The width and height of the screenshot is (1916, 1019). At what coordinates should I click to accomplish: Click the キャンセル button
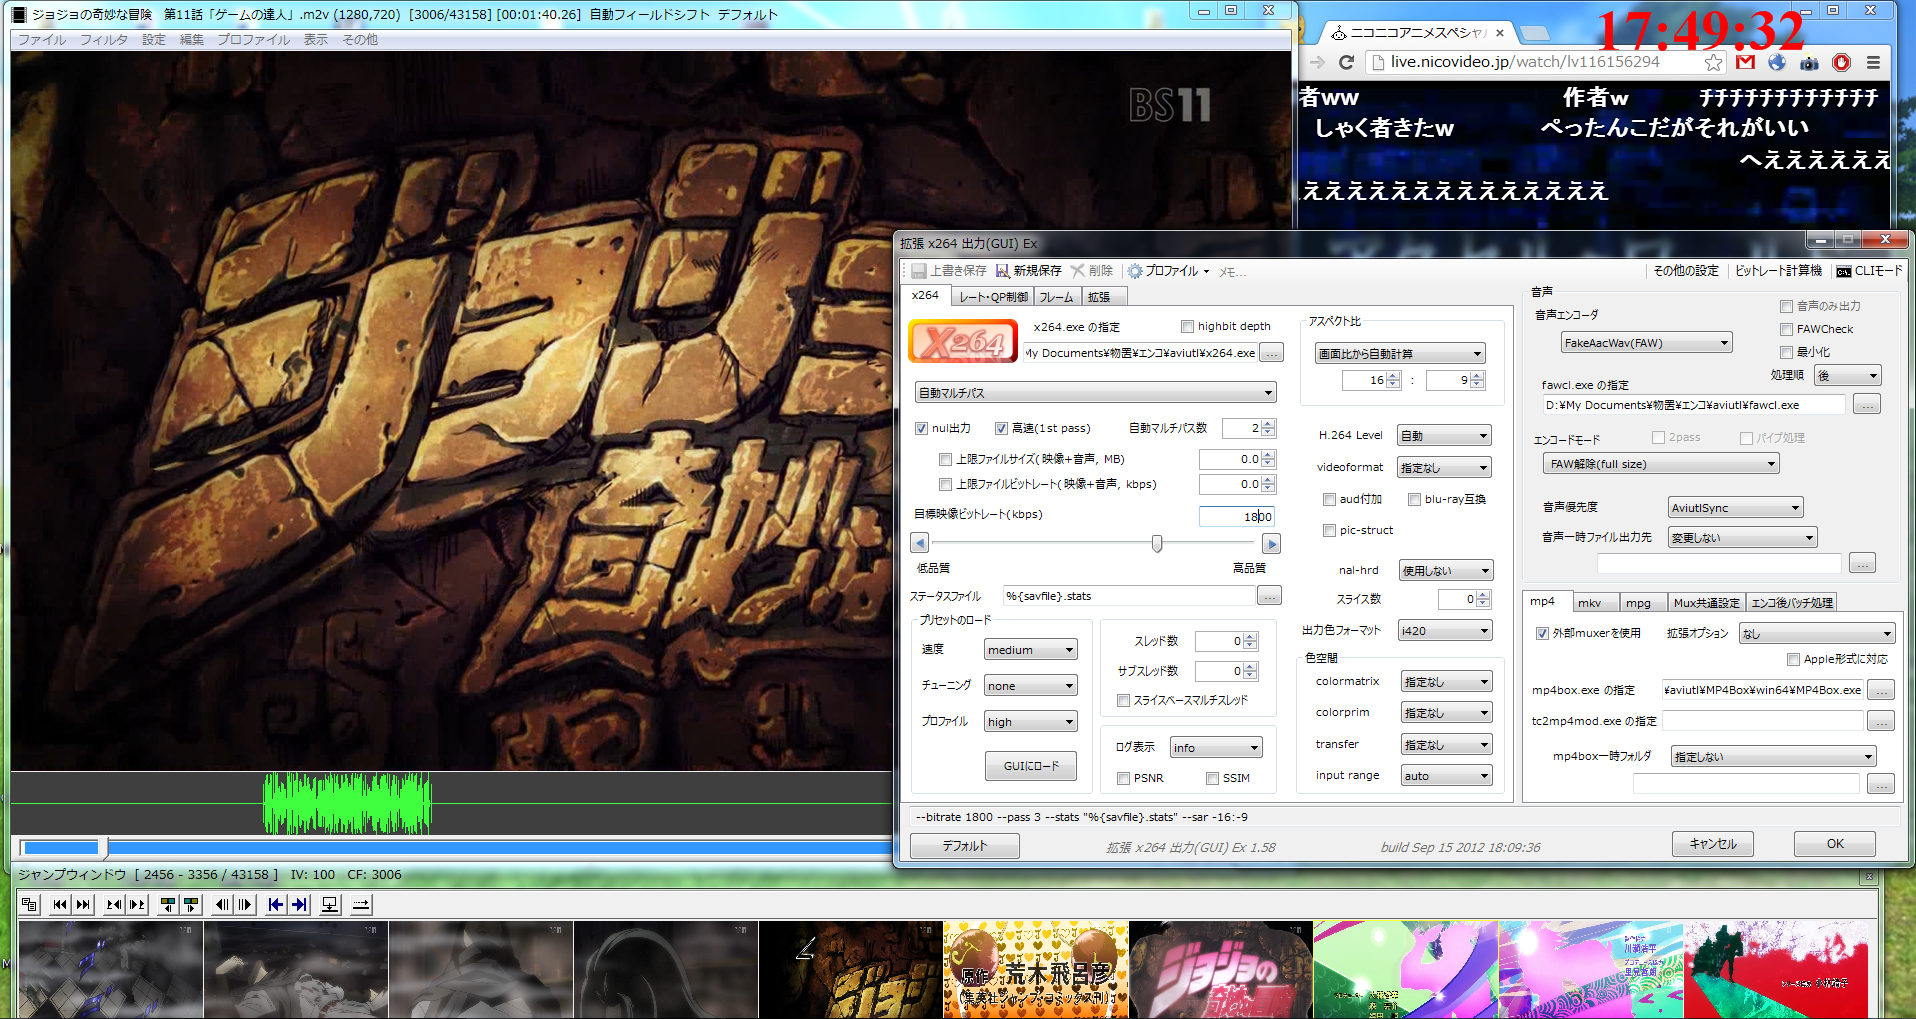1713,844
